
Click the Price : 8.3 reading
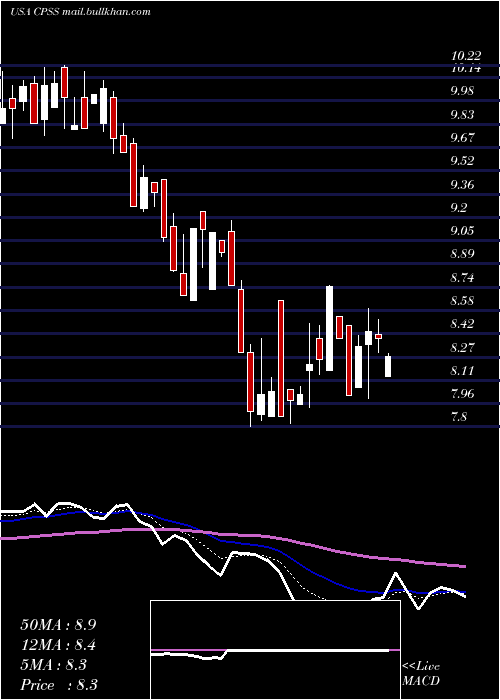click(x=59, y=685)
